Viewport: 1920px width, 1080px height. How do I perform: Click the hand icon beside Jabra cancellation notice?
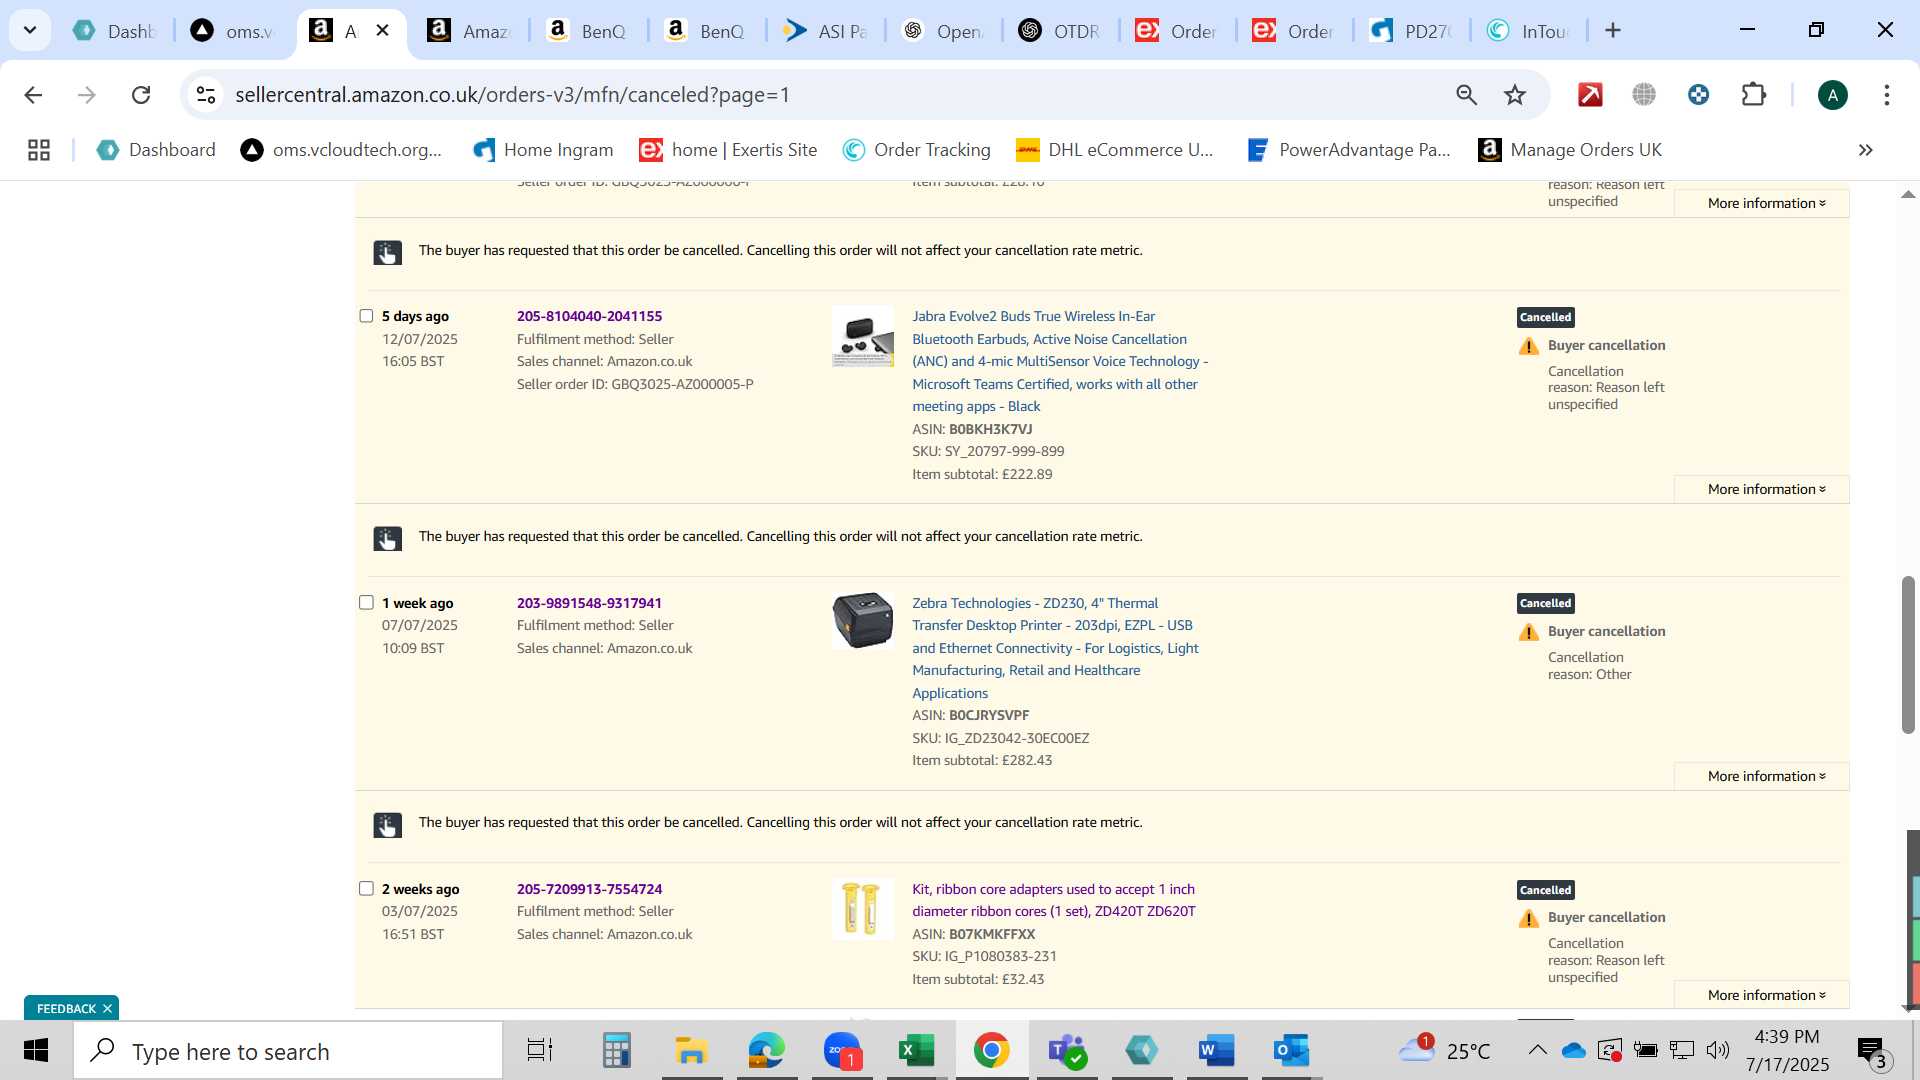pos(388,252)
